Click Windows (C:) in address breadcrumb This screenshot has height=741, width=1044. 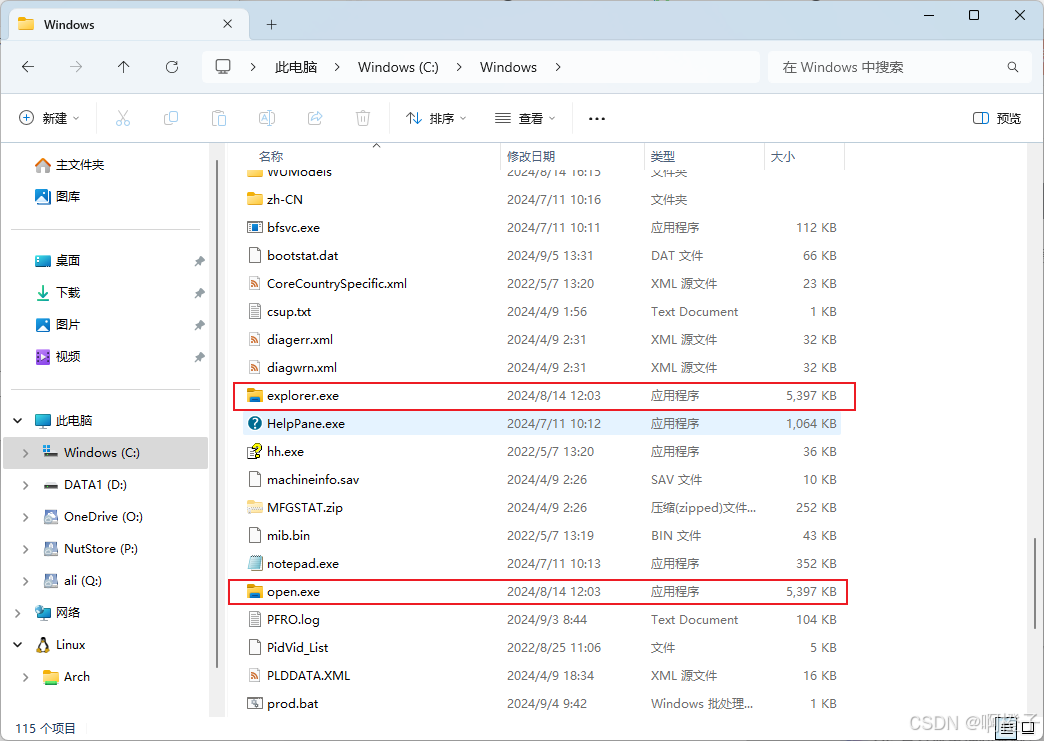tap(398, 67)
